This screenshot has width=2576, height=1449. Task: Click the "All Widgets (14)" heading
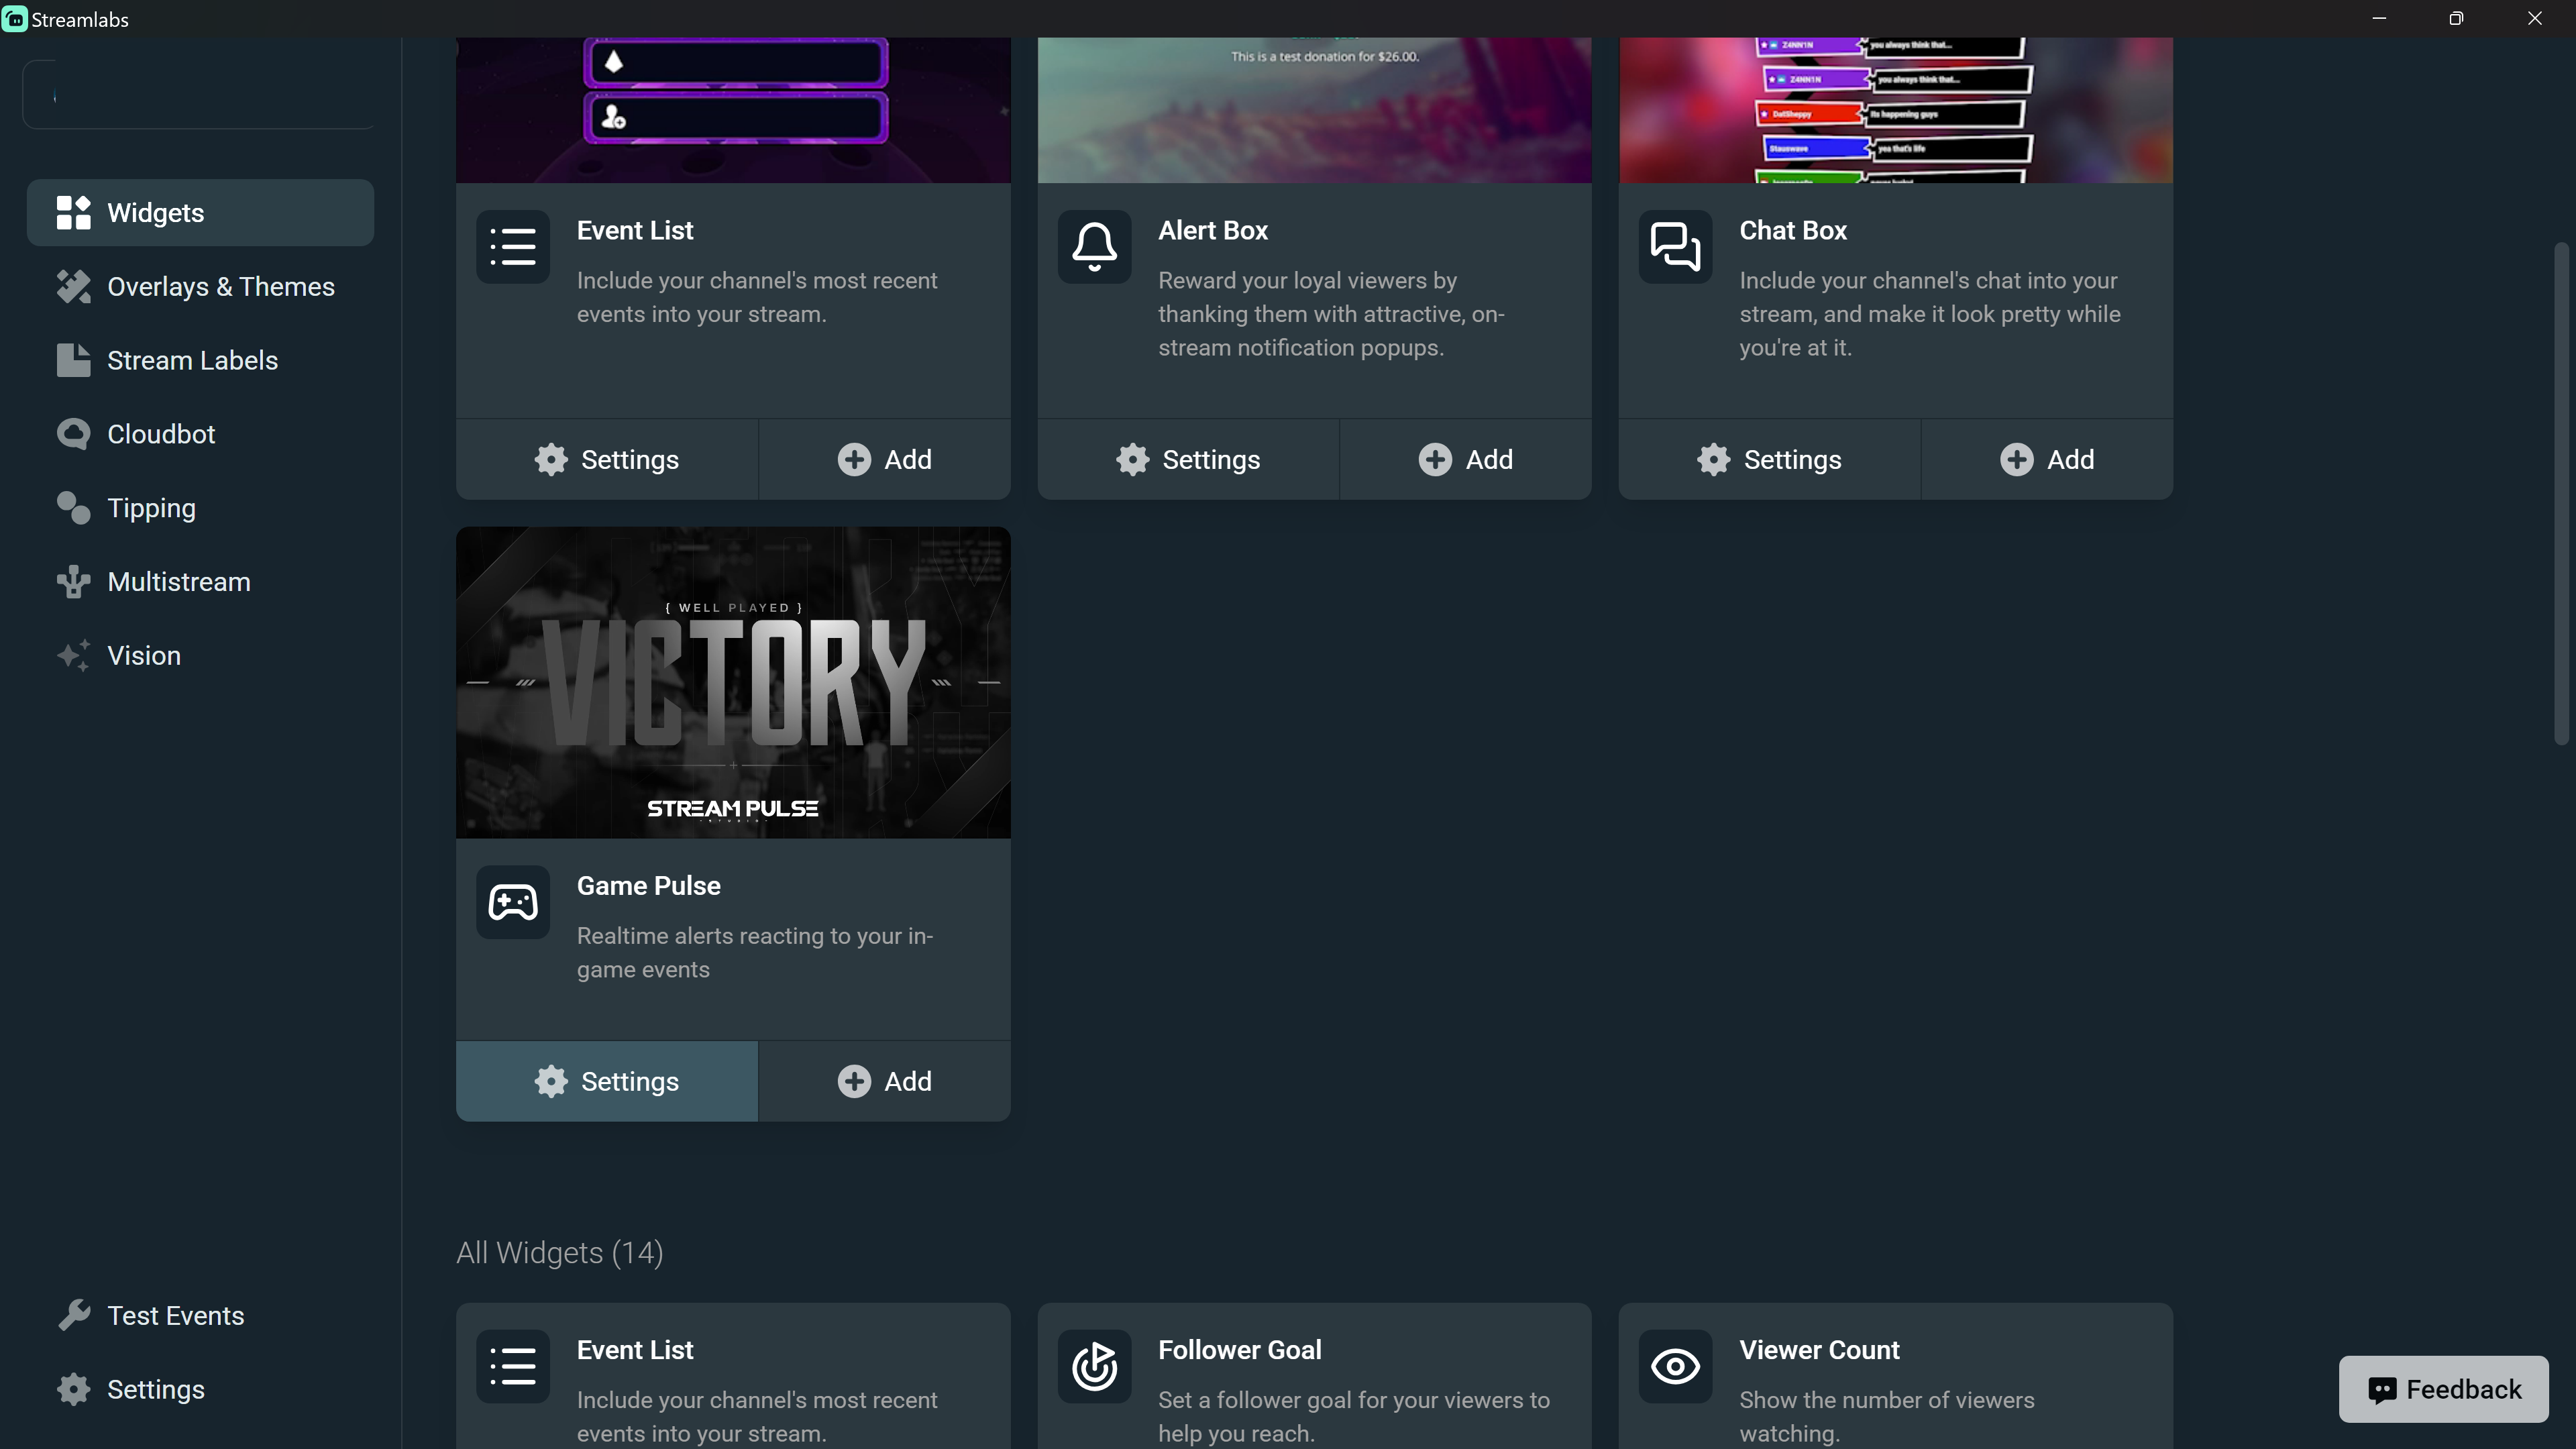click(560, 1253)
